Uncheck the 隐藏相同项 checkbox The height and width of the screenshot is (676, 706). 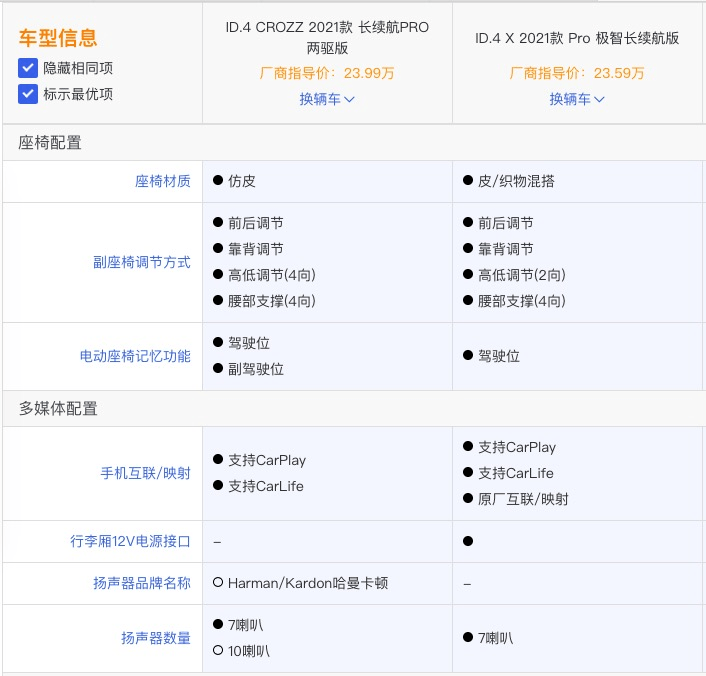tap(28, 68)
